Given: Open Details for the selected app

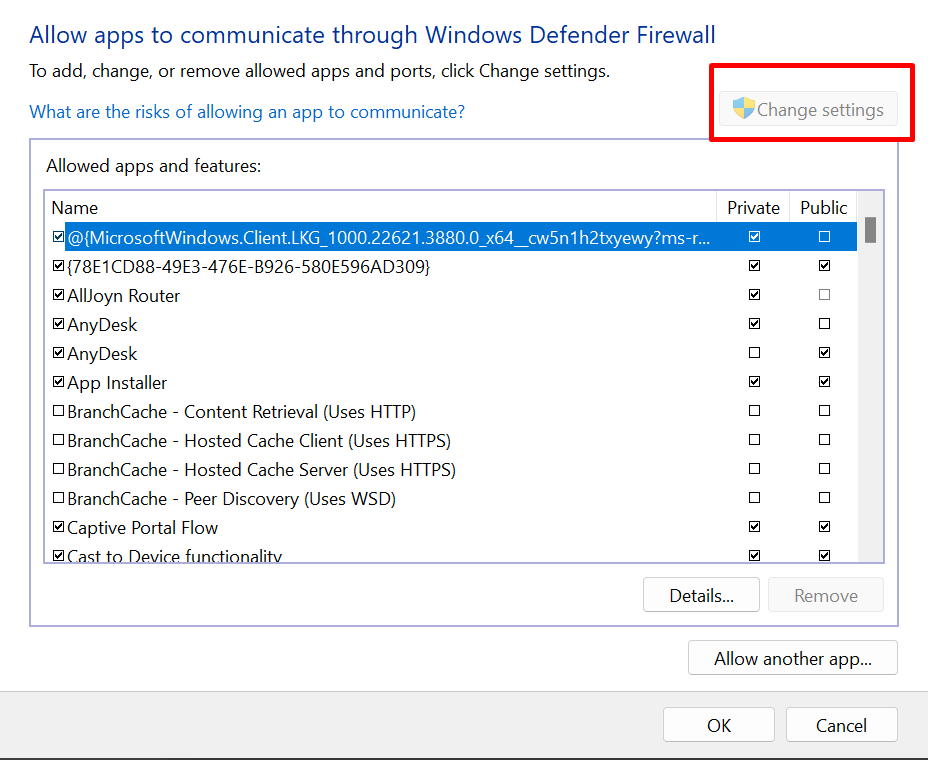Looking at the screenshot, I should 701,596.
